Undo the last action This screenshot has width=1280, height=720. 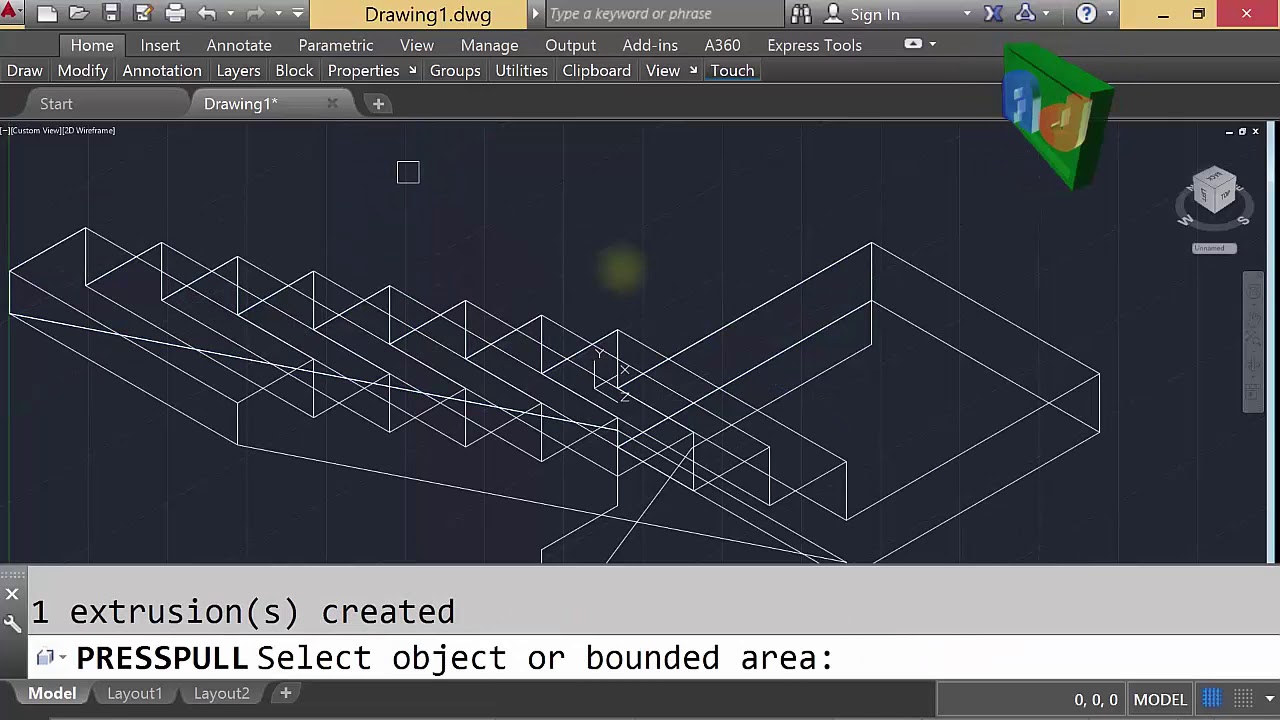[207, 14]
